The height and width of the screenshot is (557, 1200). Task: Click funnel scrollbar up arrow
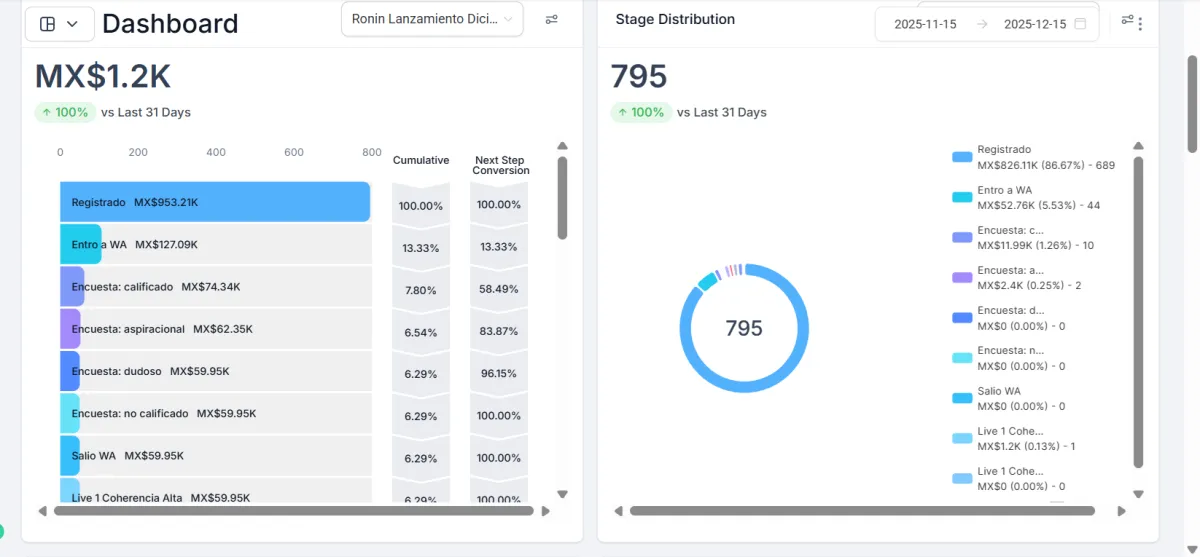pyautogui.click(x=562, y=146)
